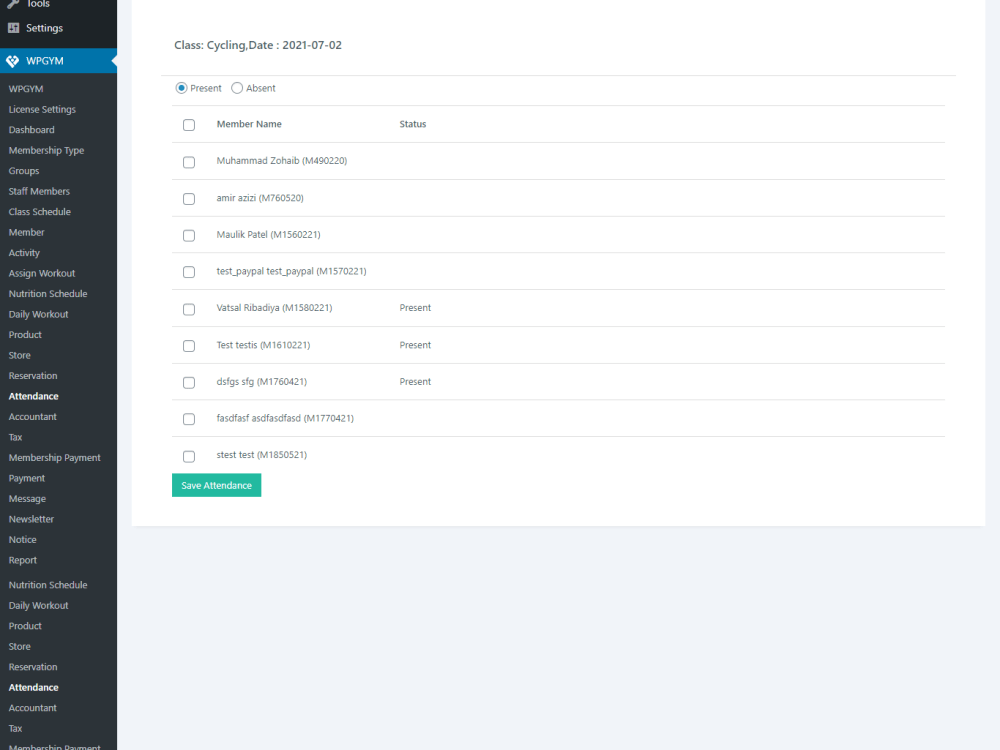Click Present status in dsfgs sfg row
Screen dimensions: 1000x750
point(415,381)
